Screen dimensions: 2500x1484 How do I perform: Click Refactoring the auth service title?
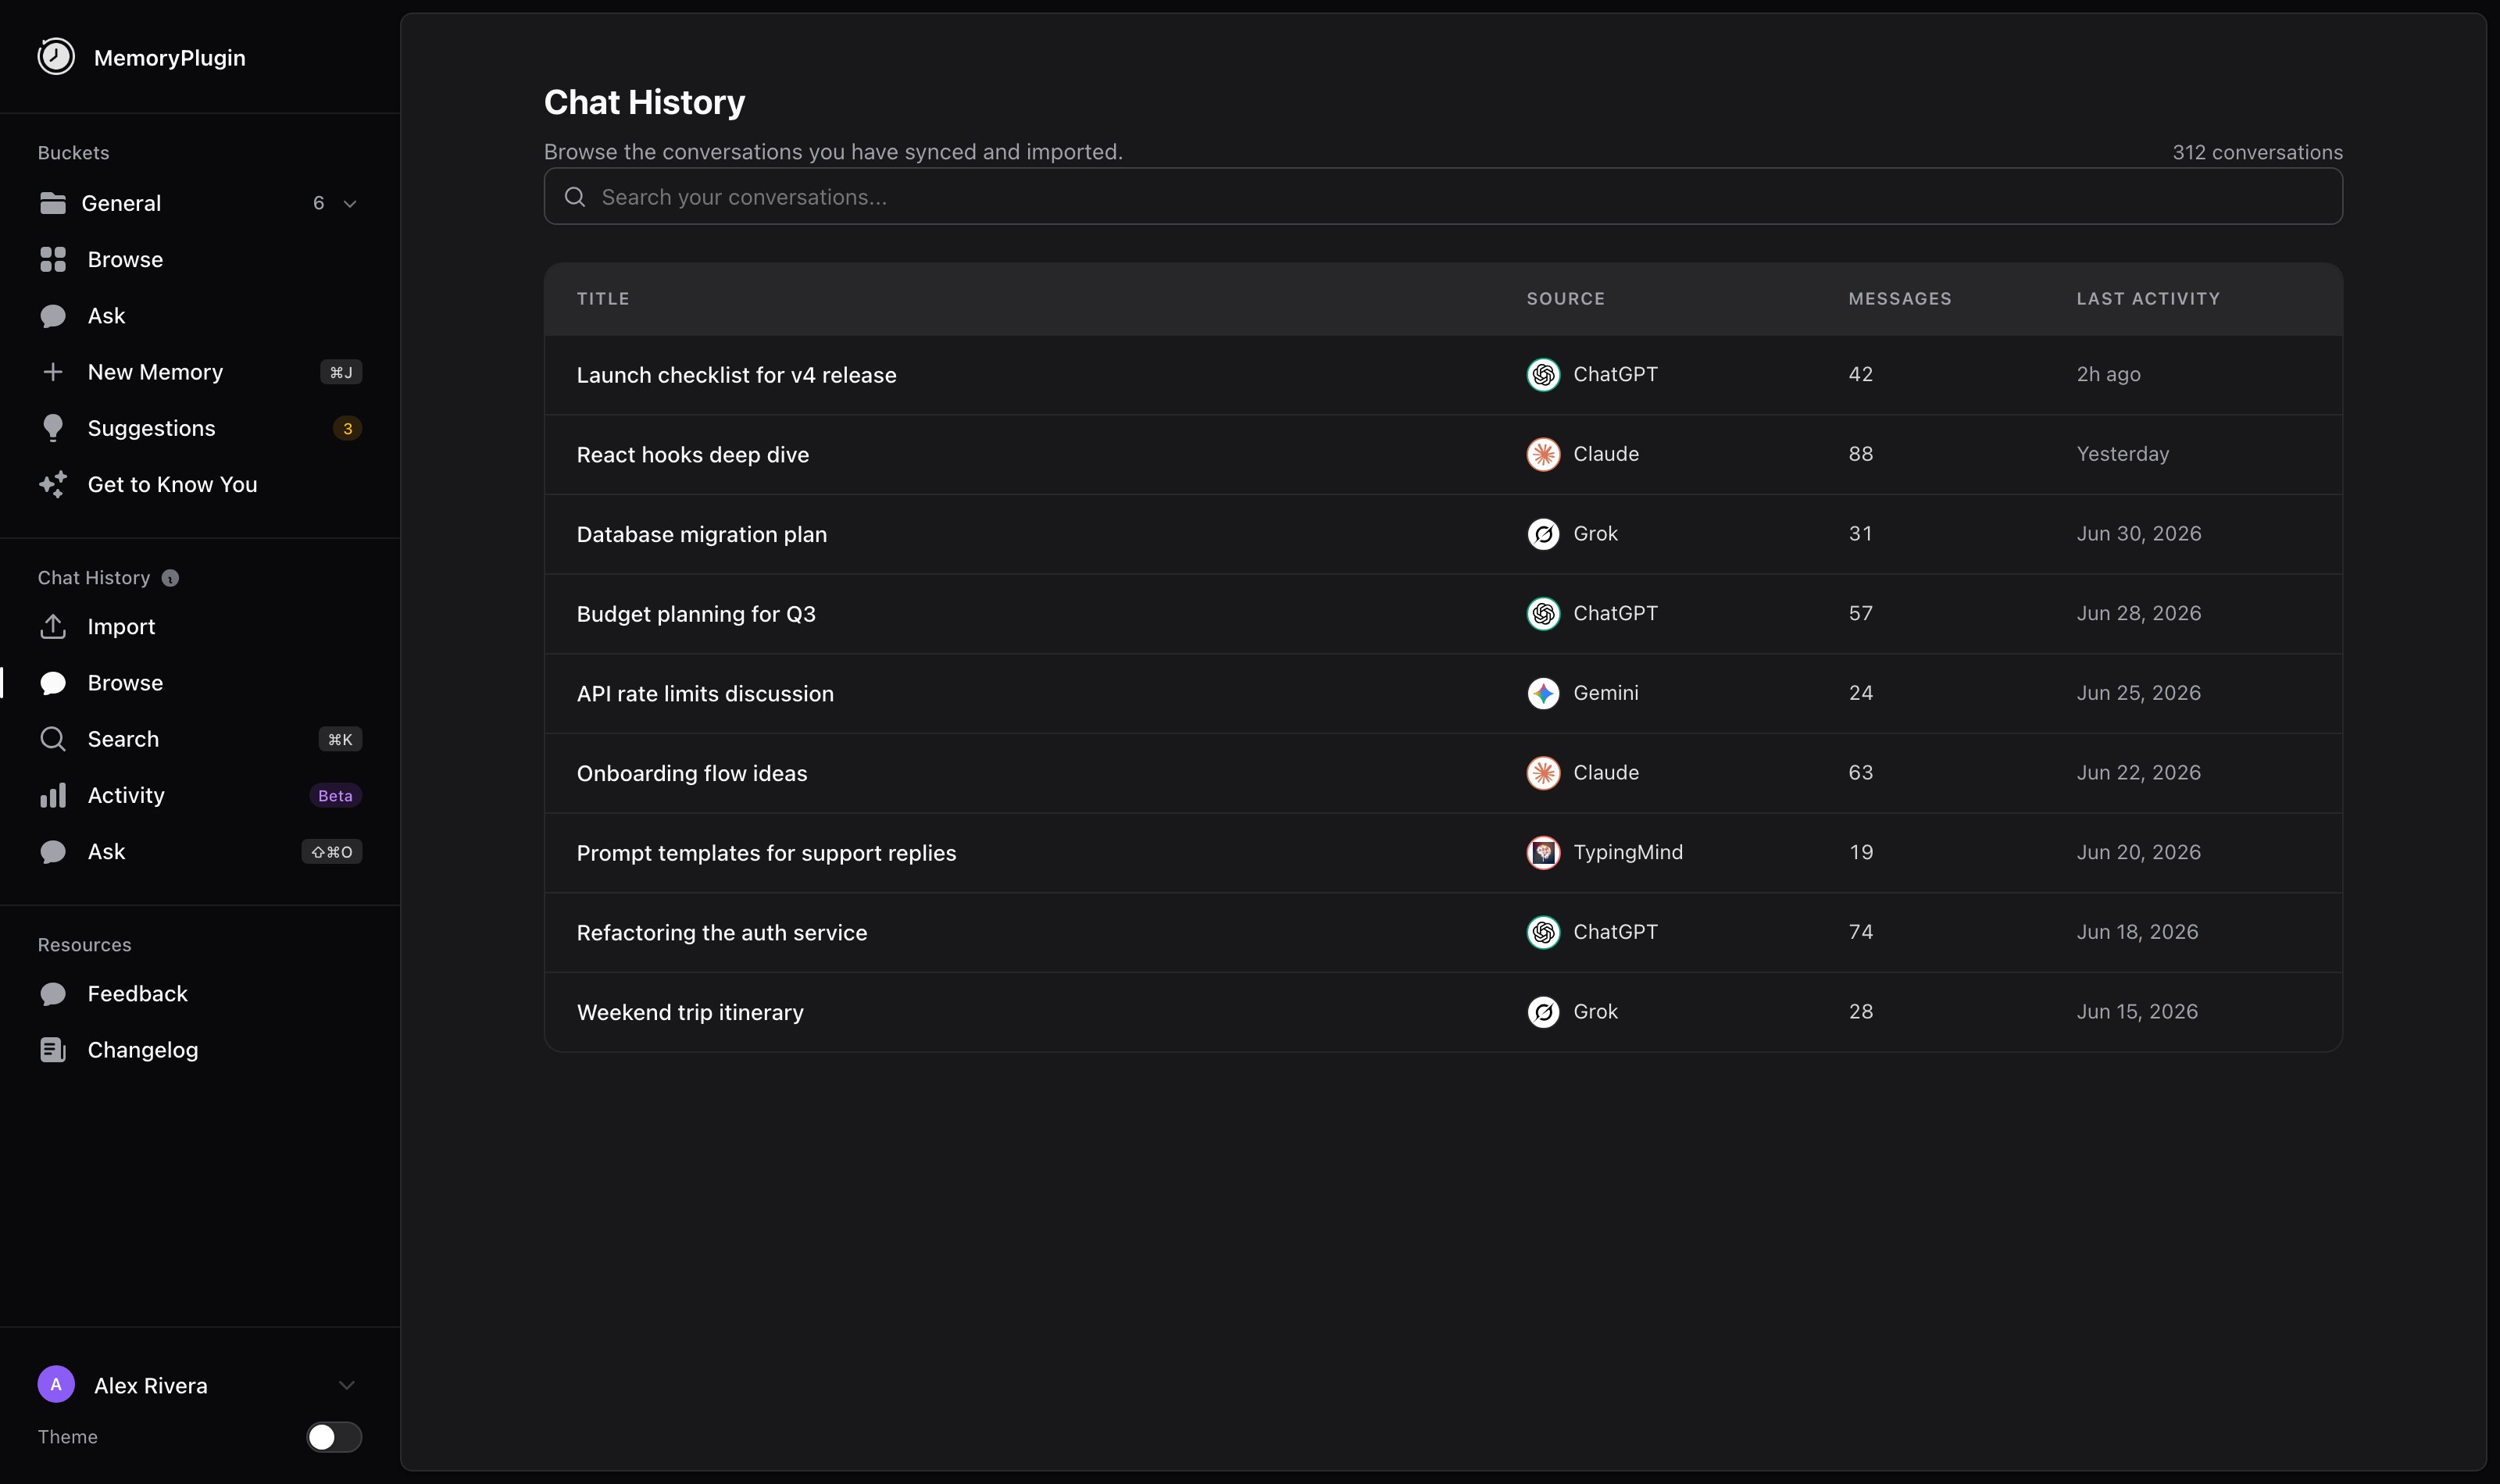(x=722, y=932)
